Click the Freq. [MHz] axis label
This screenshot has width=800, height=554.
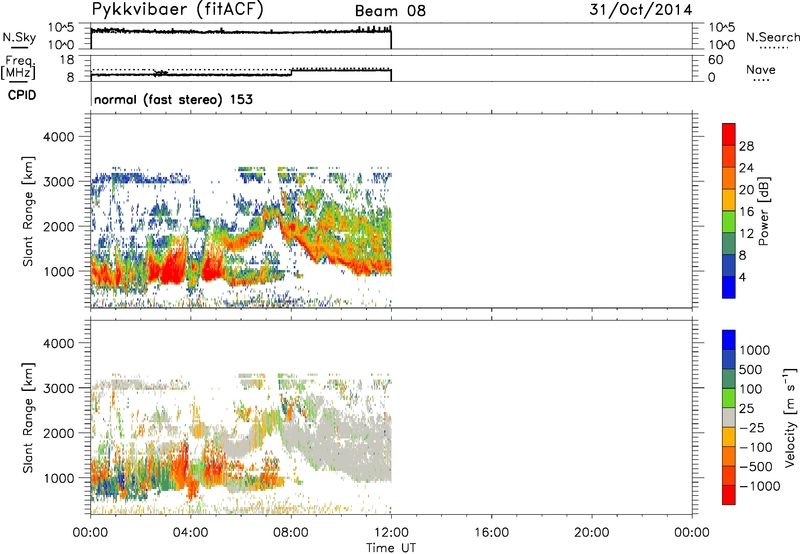point(19,68)
